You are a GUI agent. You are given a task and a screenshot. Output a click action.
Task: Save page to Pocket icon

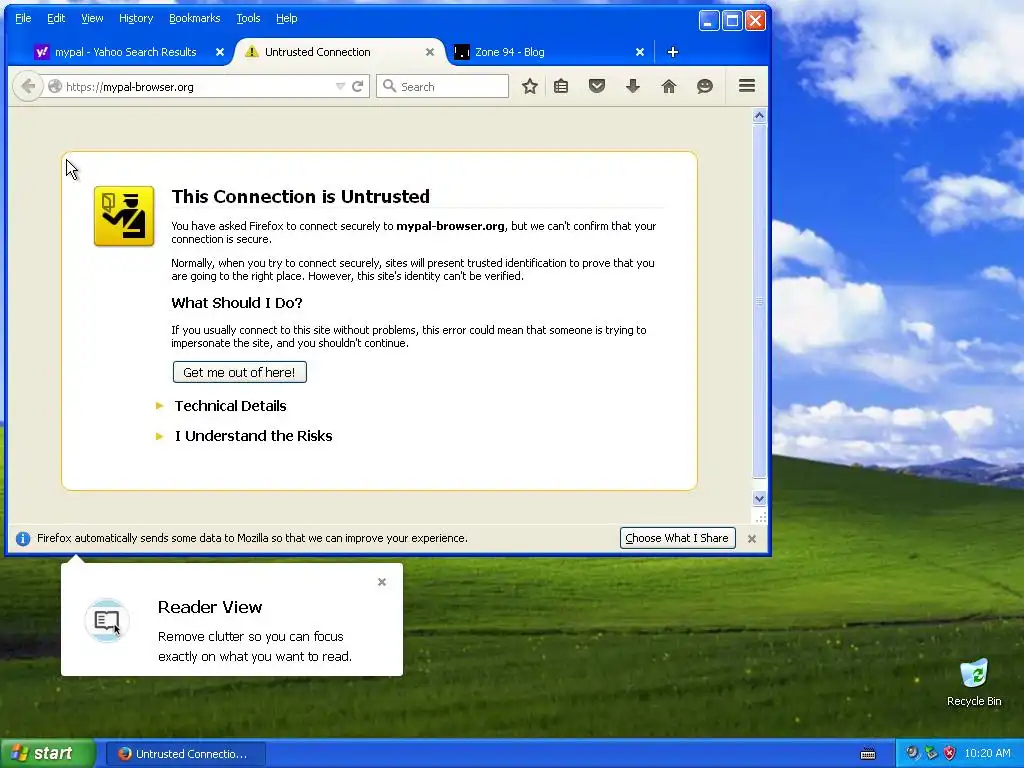[x=597, y=86]
